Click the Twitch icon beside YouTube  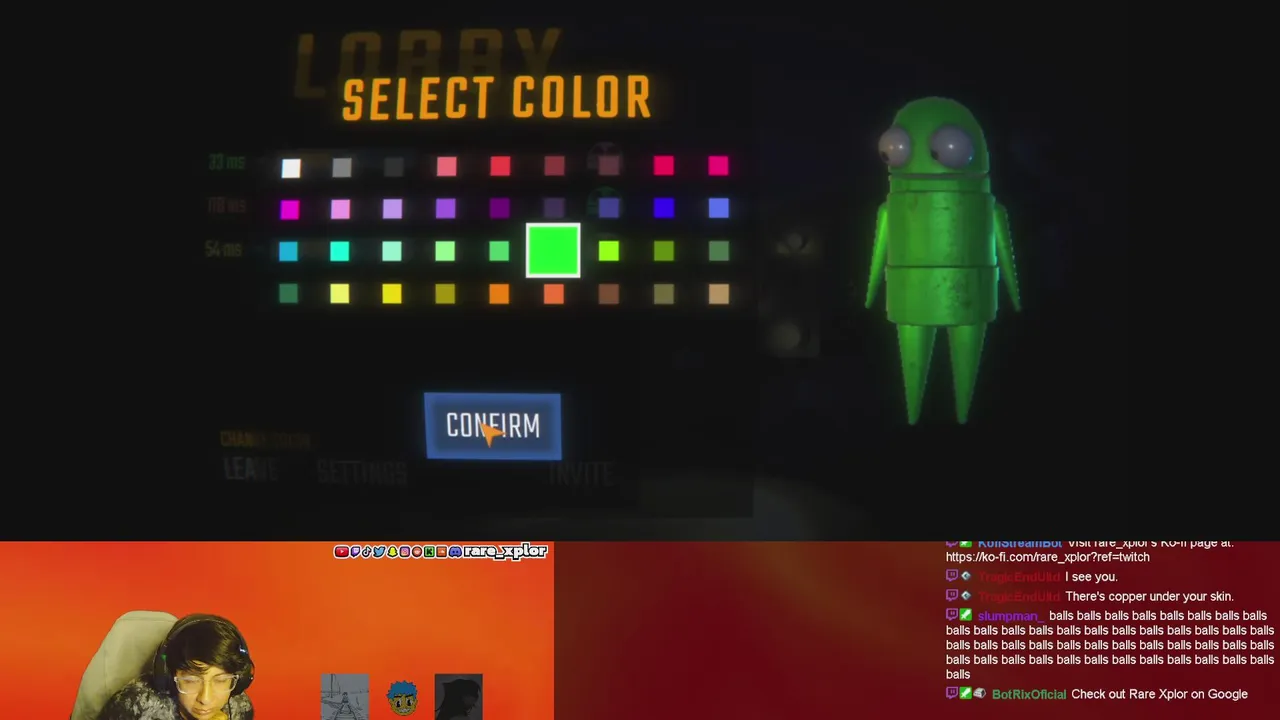click(355, 552)
